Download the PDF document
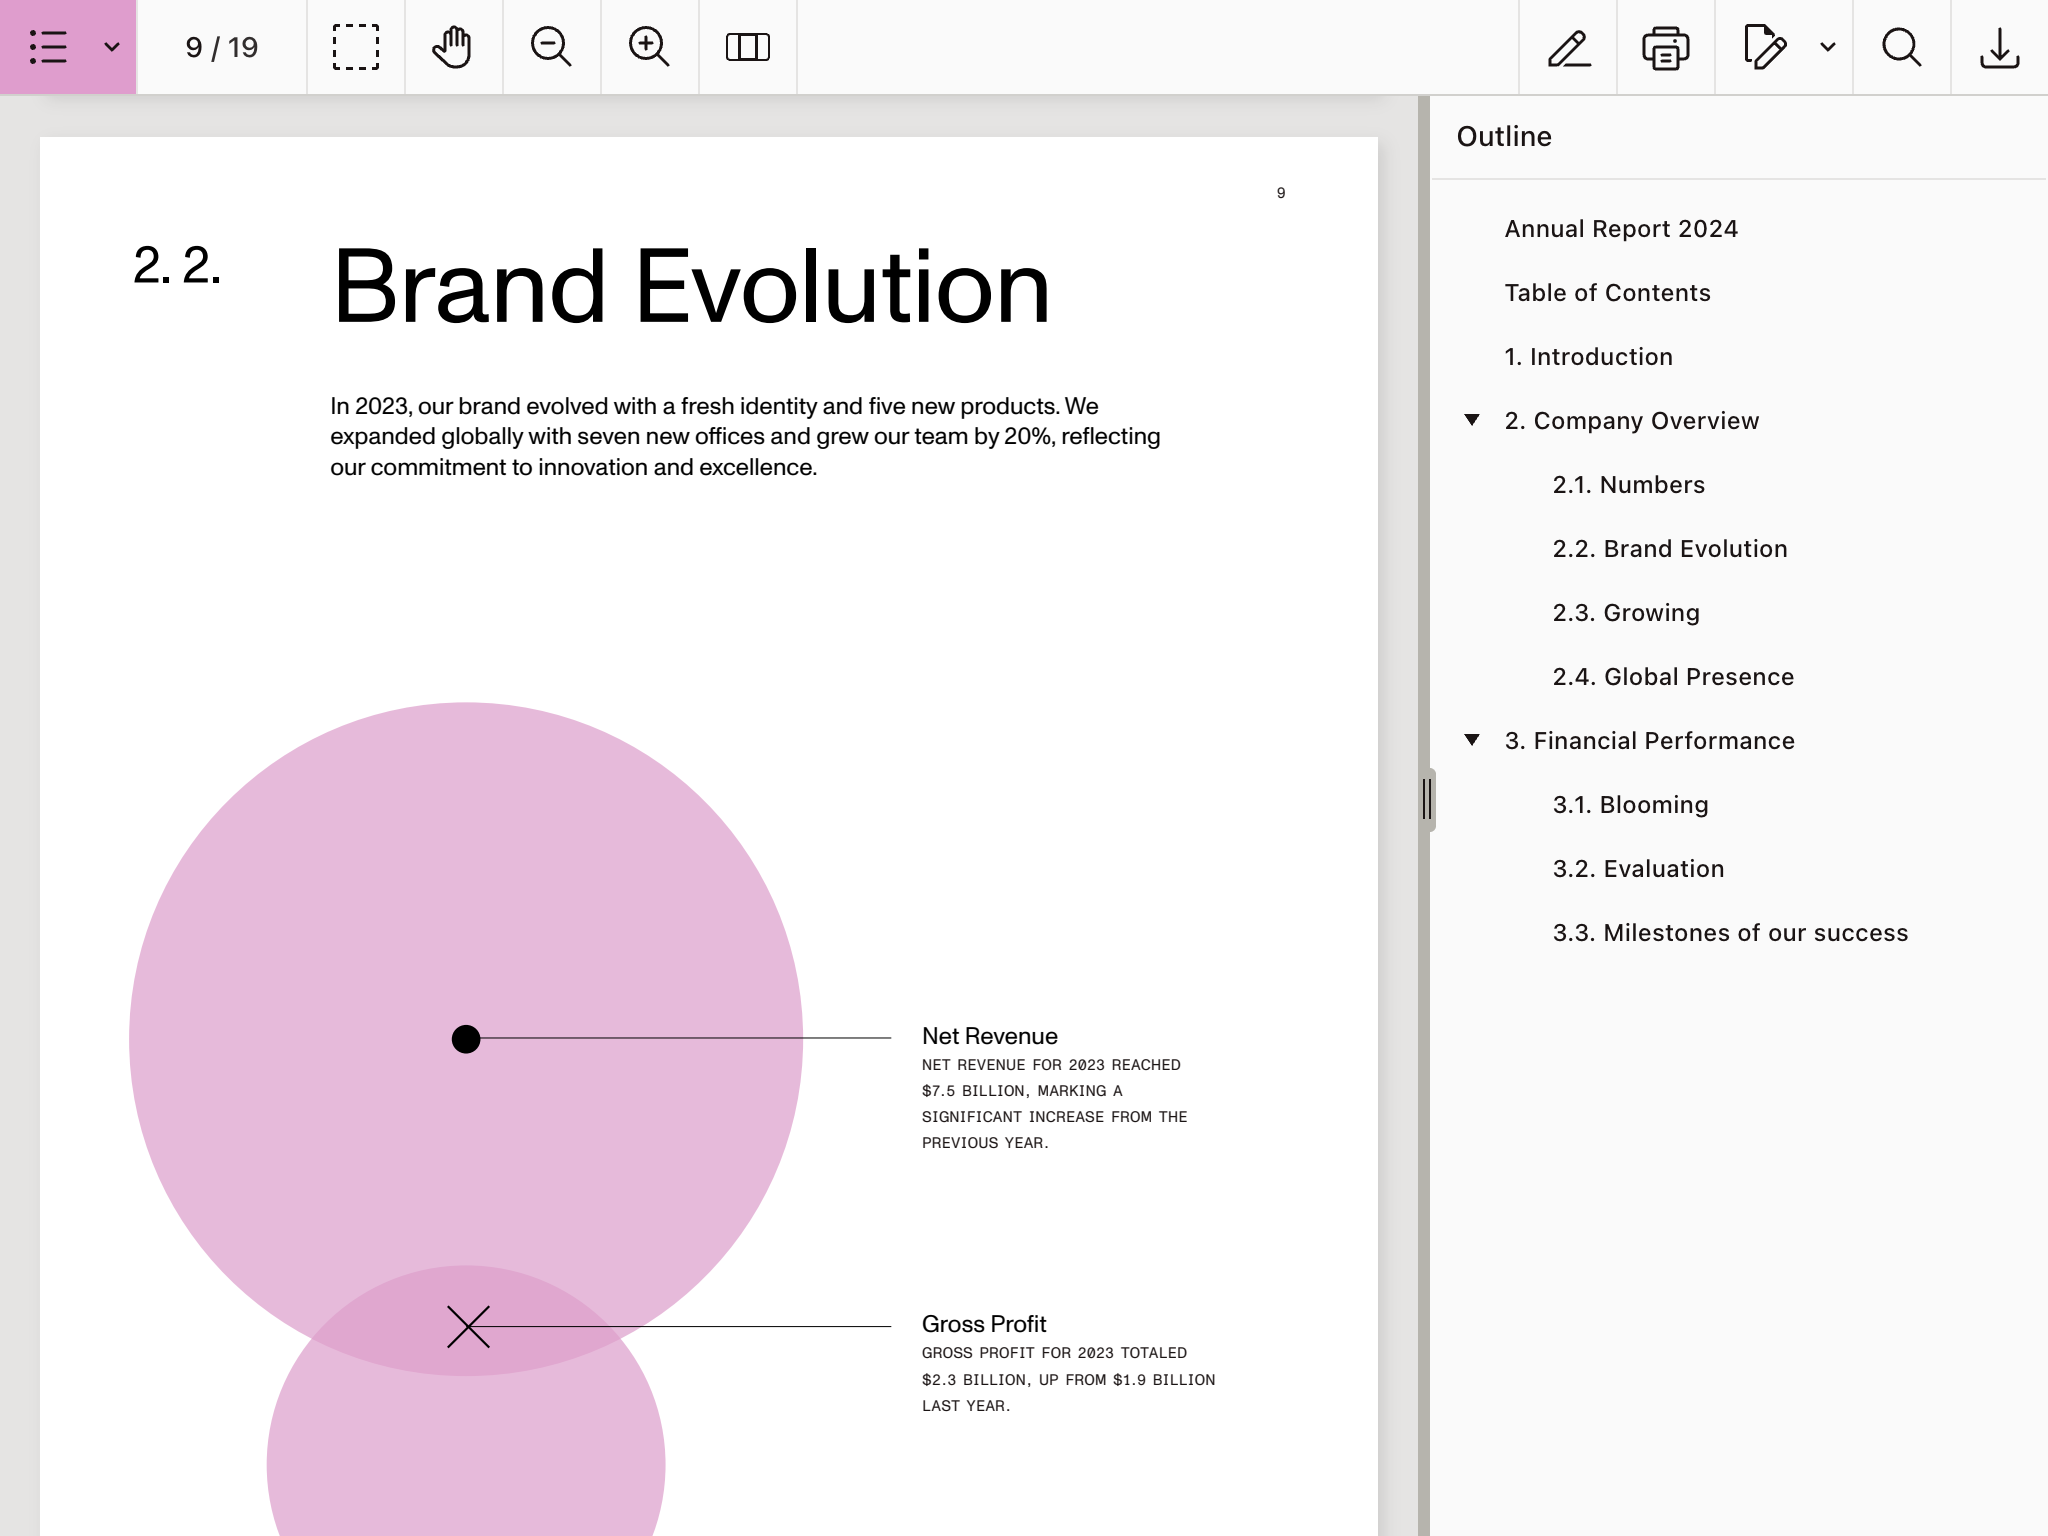Viewport: 2048px width, 1536px height. coord(1999,47)
